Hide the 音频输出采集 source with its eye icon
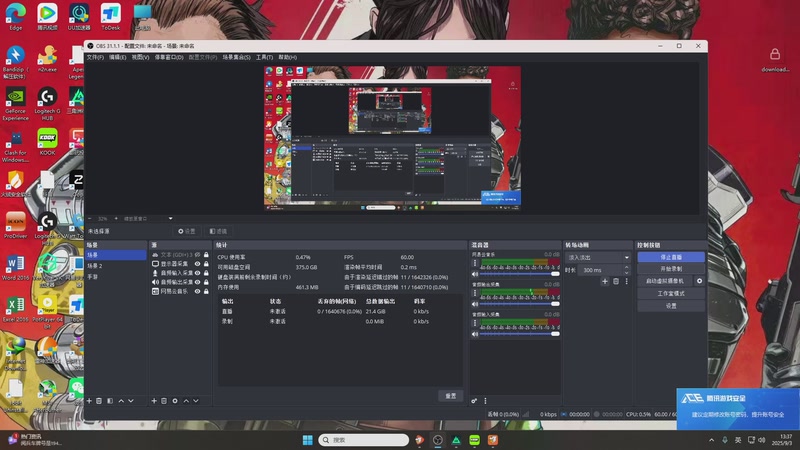Viewport: 800px width, 450px height. (197, 282)
